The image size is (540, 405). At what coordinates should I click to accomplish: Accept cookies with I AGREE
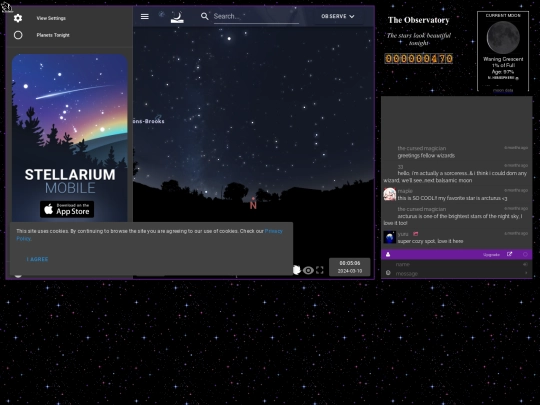[37, 259]
